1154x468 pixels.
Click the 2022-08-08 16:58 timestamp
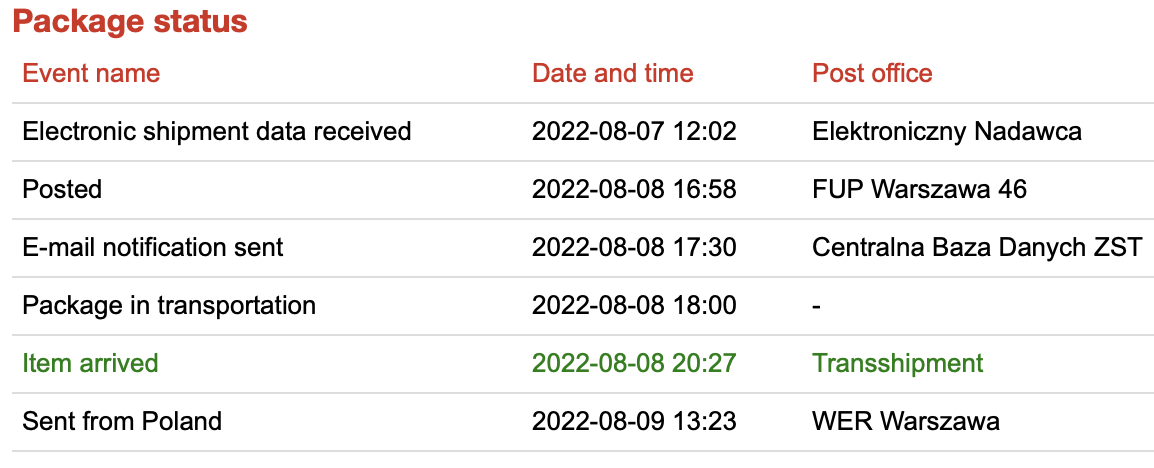pyautogui.click(x=634, y=189)
